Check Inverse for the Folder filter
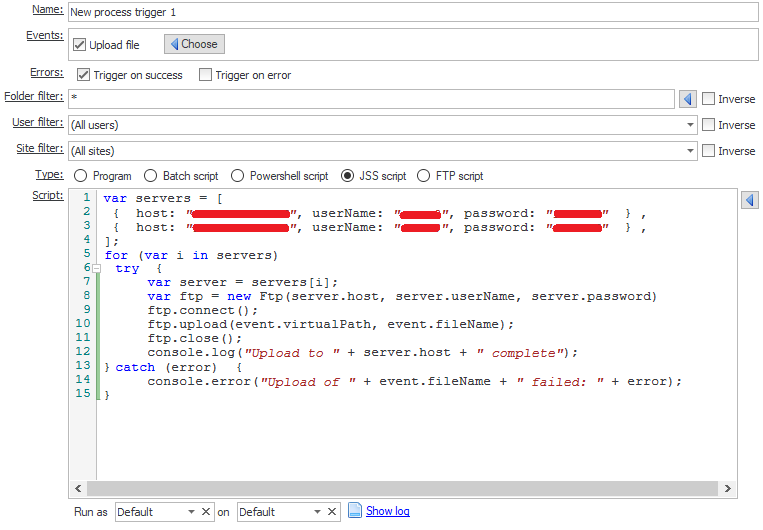 pos(708,99)
